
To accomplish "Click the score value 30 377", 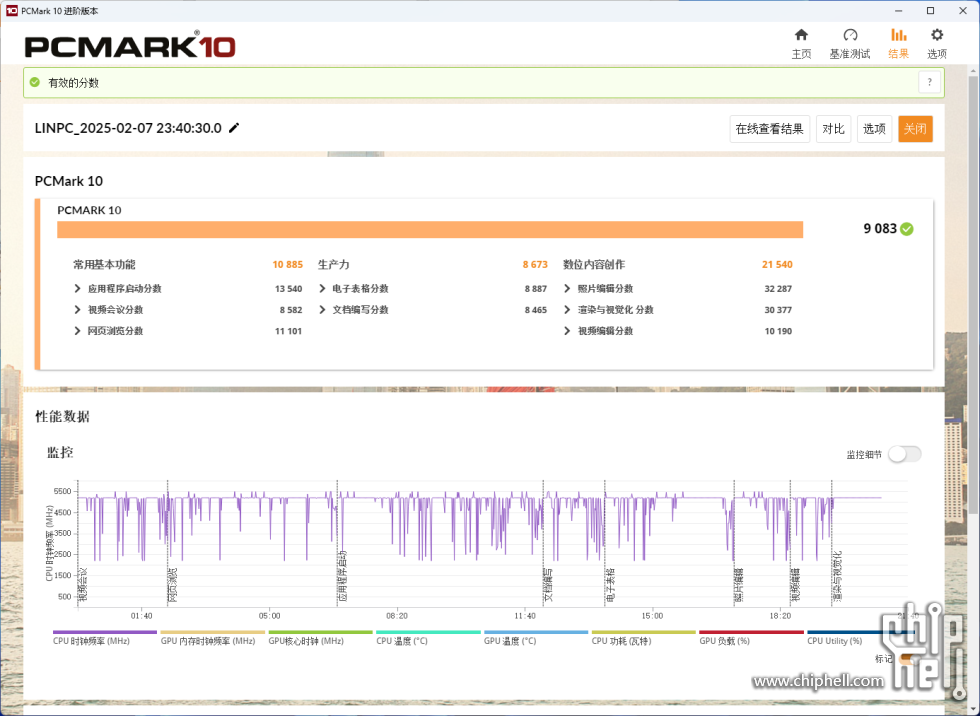I will coord(778,310).
